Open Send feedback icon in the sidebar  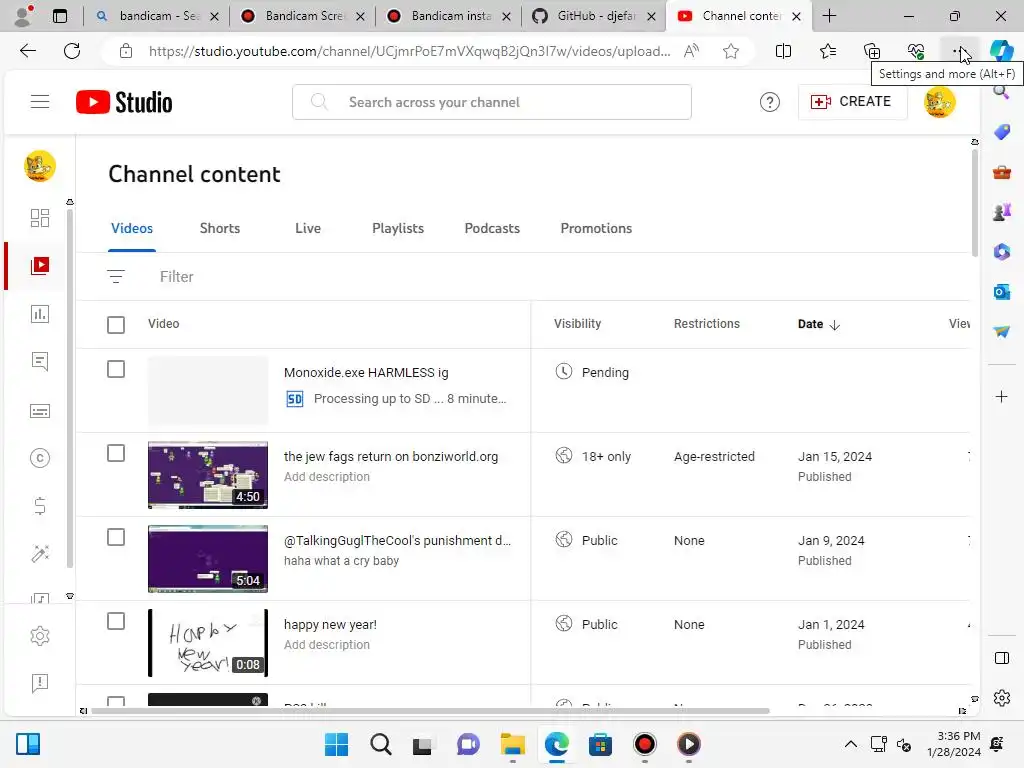40,683
